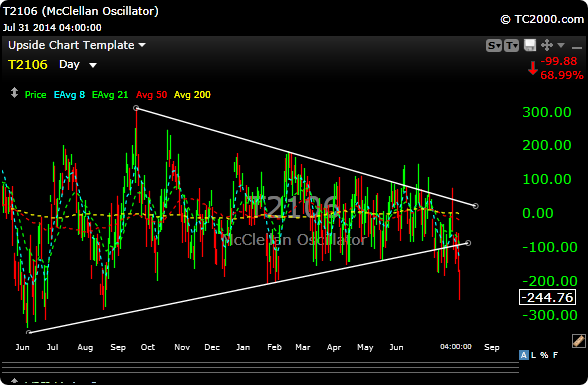
Task: Click the T2106 symbol label
Action: point(28,64)
